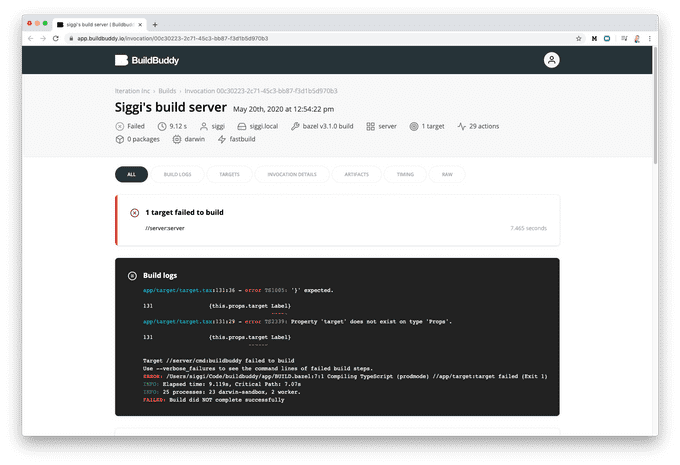Click the Build logs header icon
This screenshot has height=465, width=680.
coord(132,275)
